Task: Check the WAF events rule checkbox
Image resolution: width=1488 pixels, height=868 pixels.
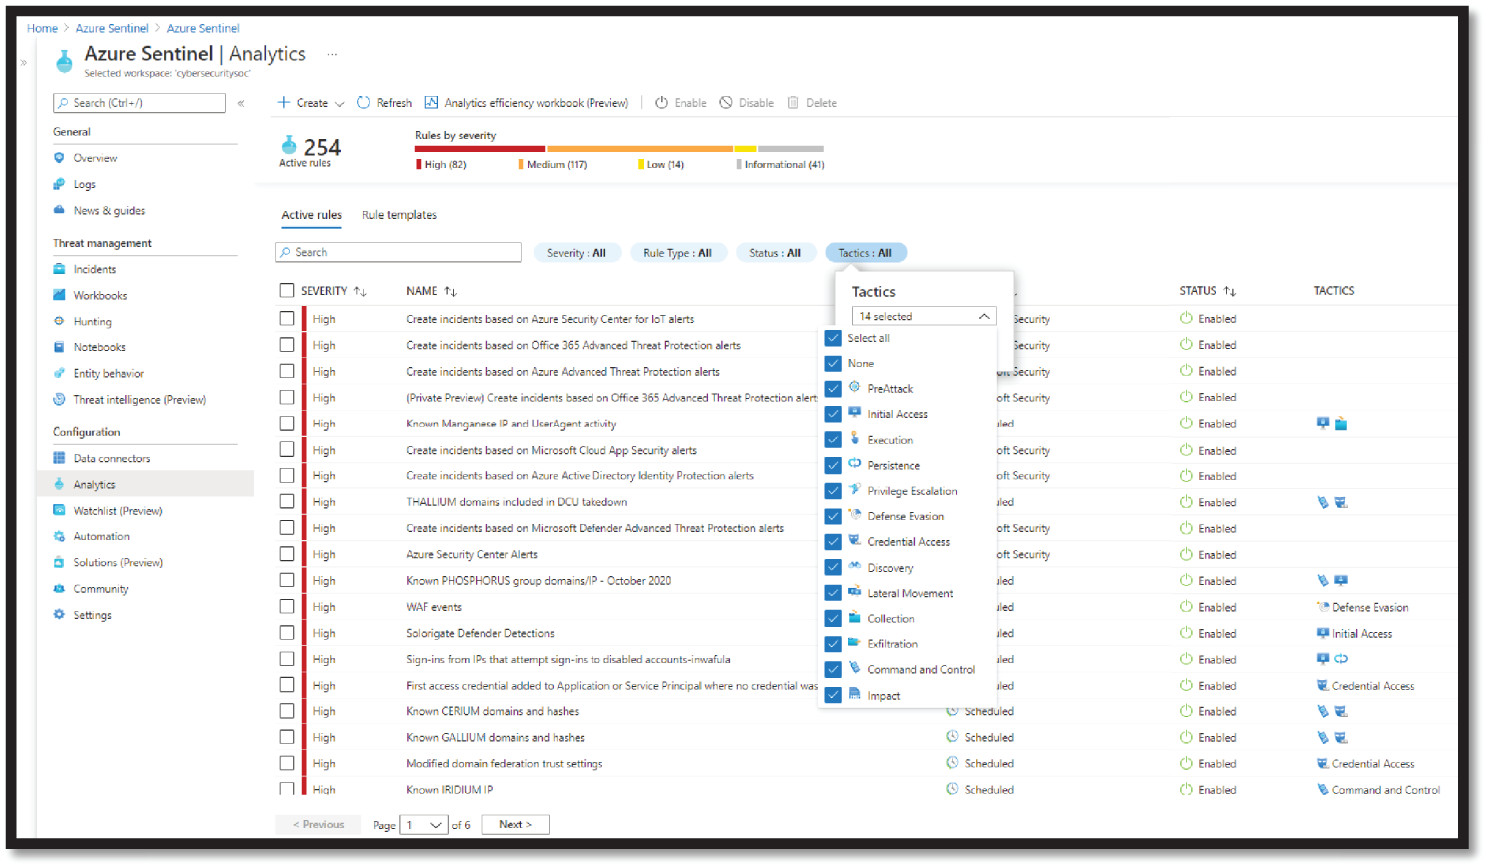Action: click(x=287, y=606)
